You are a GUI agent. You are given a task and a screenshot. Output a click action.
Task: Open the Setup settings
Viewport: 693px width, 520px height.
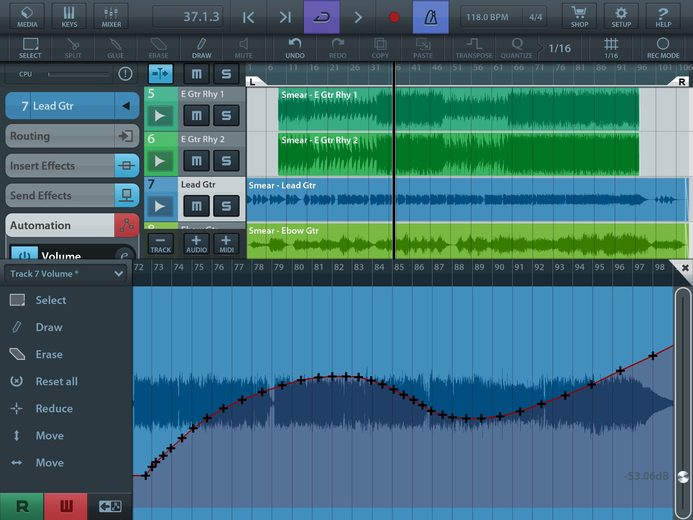(x=621, y=16)
